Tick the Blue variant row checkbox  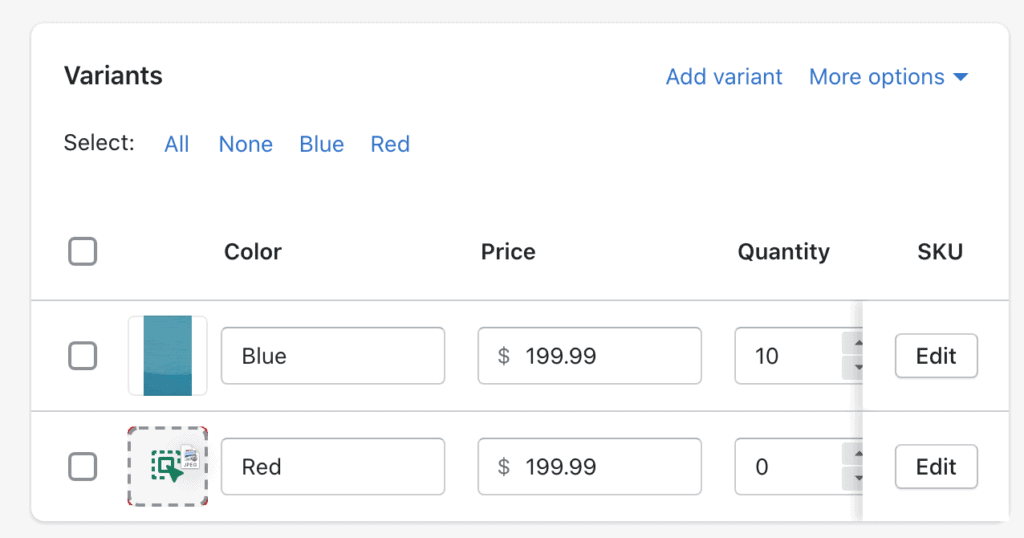click(x=83, y=356)
